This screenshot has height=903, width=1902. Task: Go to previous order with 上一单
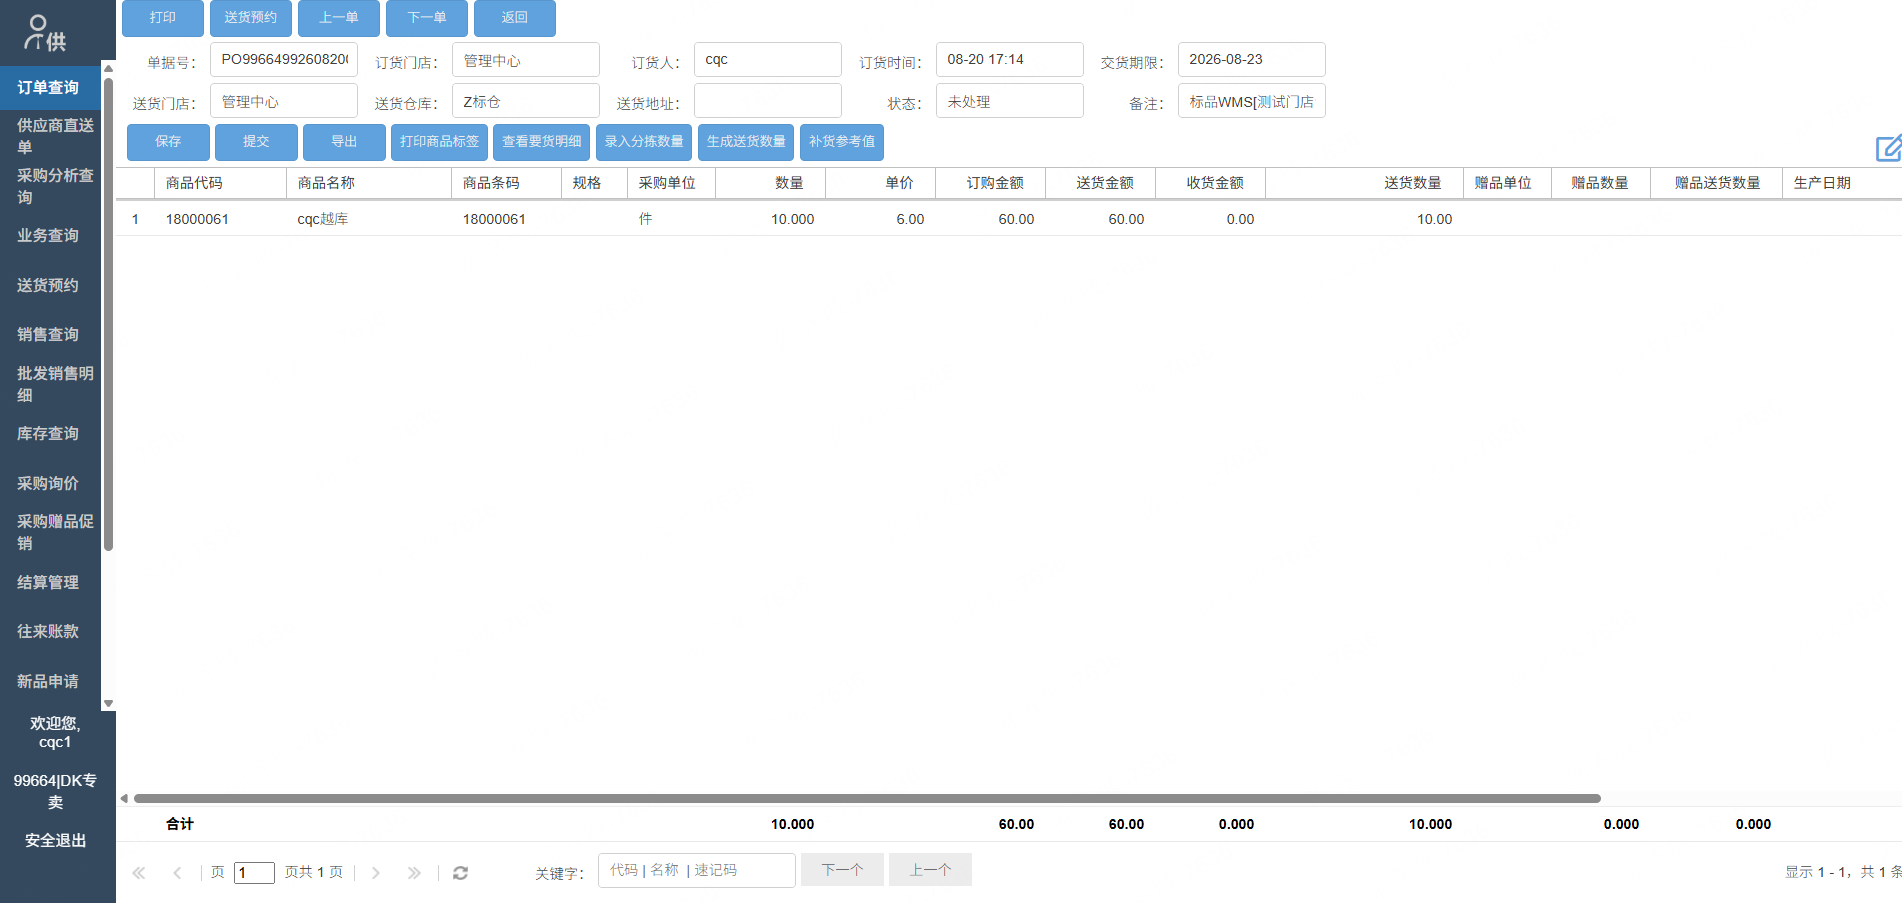[339, 18]
